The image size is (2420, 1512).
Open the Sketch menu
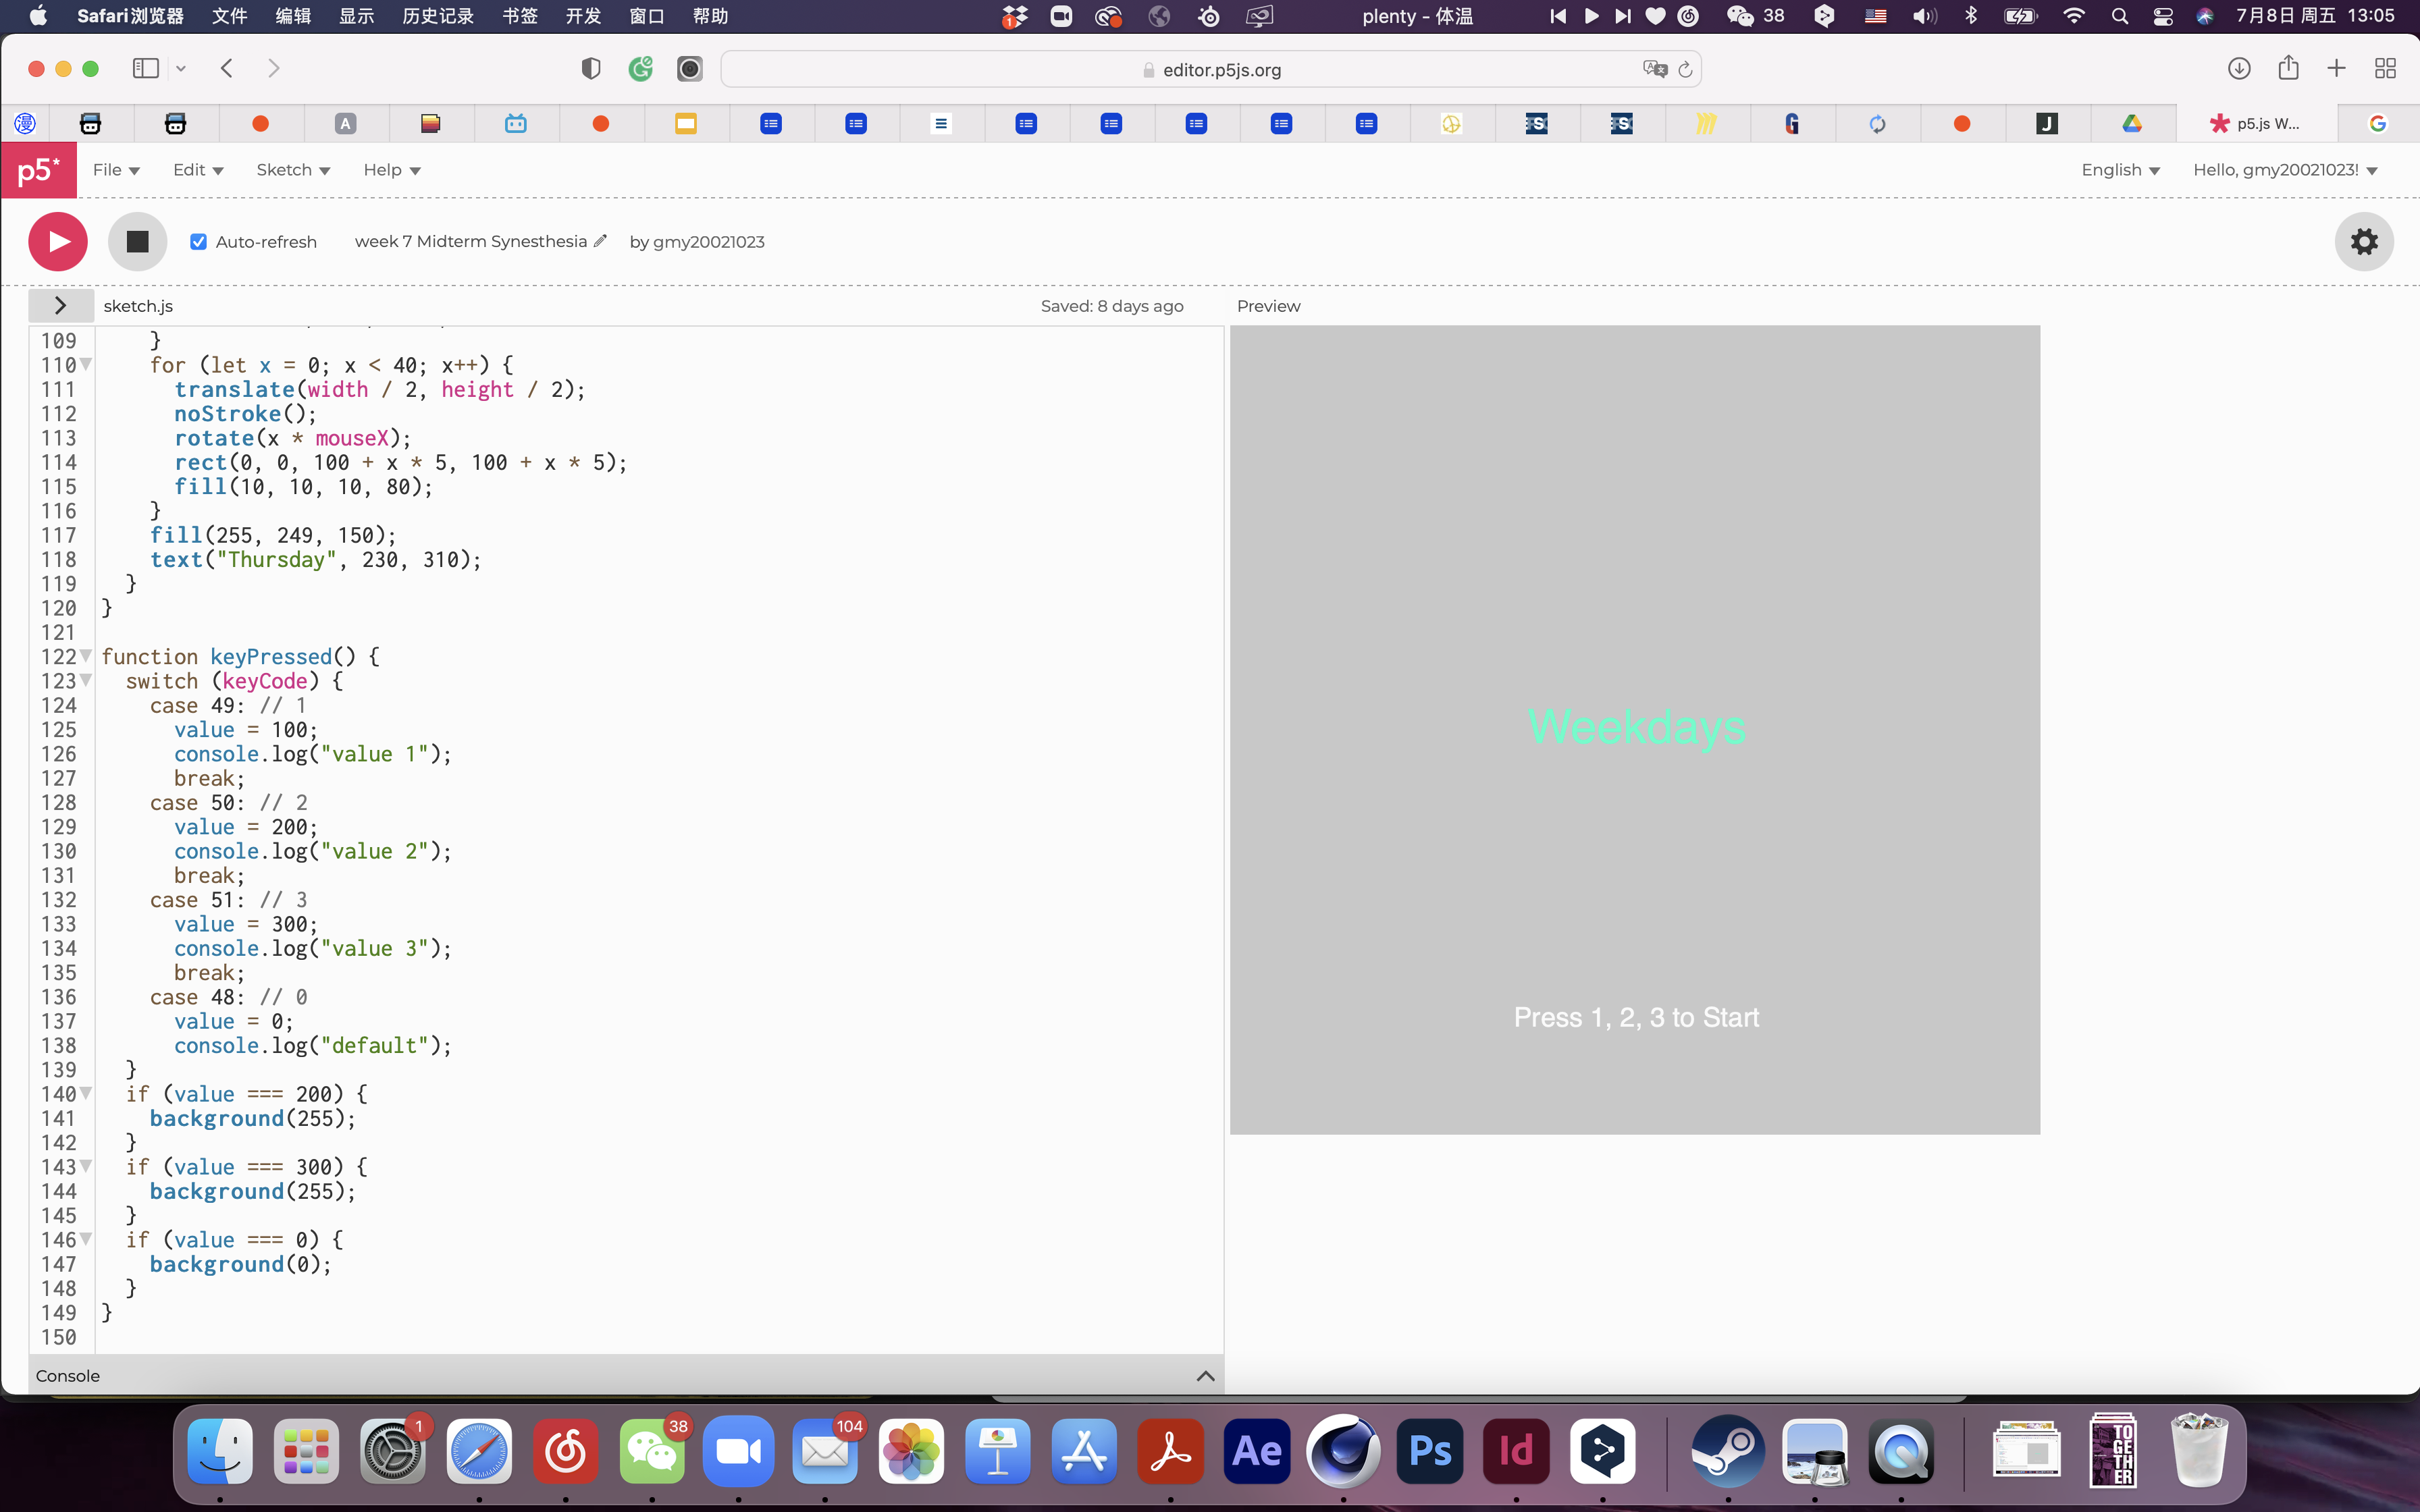(293, 170)
